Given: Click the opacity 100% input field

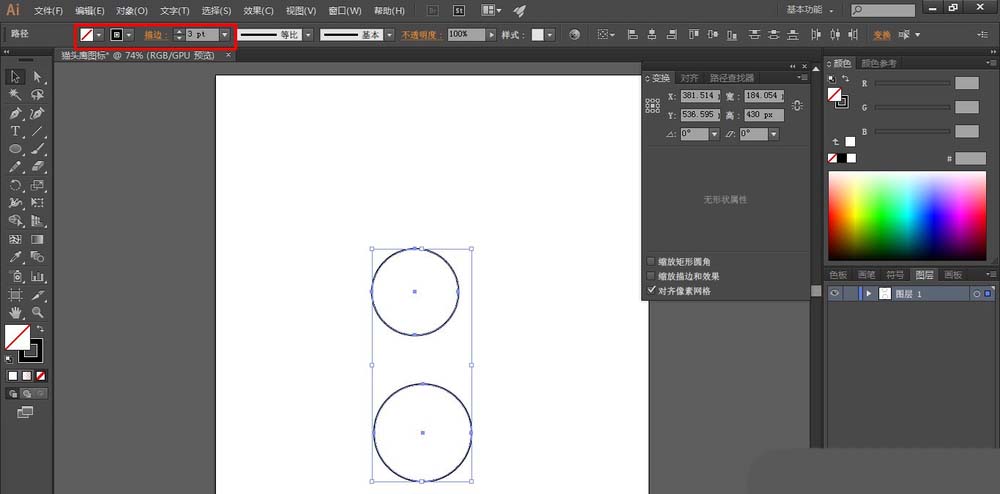Looking at the screenshot, I should [x=466, y=35].
